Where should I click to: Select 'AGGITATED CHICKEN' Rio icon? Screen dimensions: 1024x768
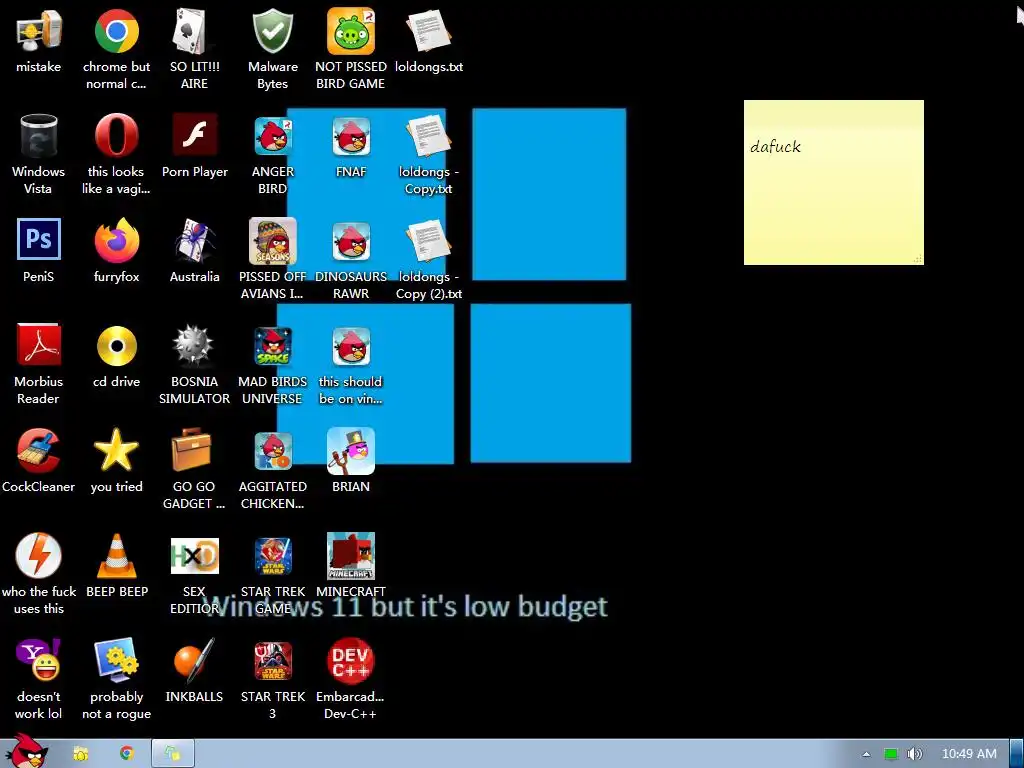tap(272, 451)
